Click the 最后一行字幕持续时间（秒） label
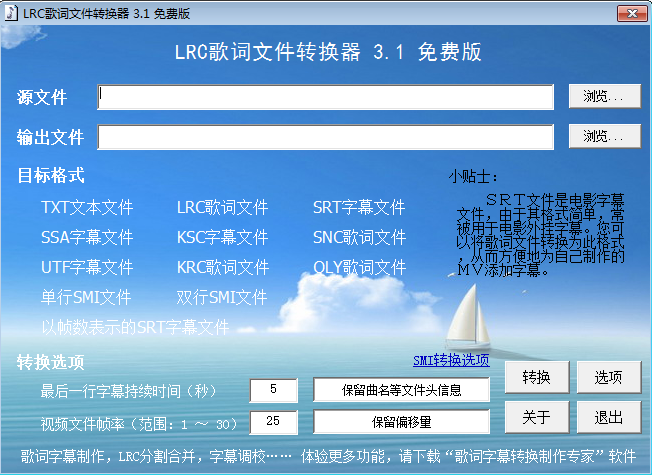 [x=128, y=391]
